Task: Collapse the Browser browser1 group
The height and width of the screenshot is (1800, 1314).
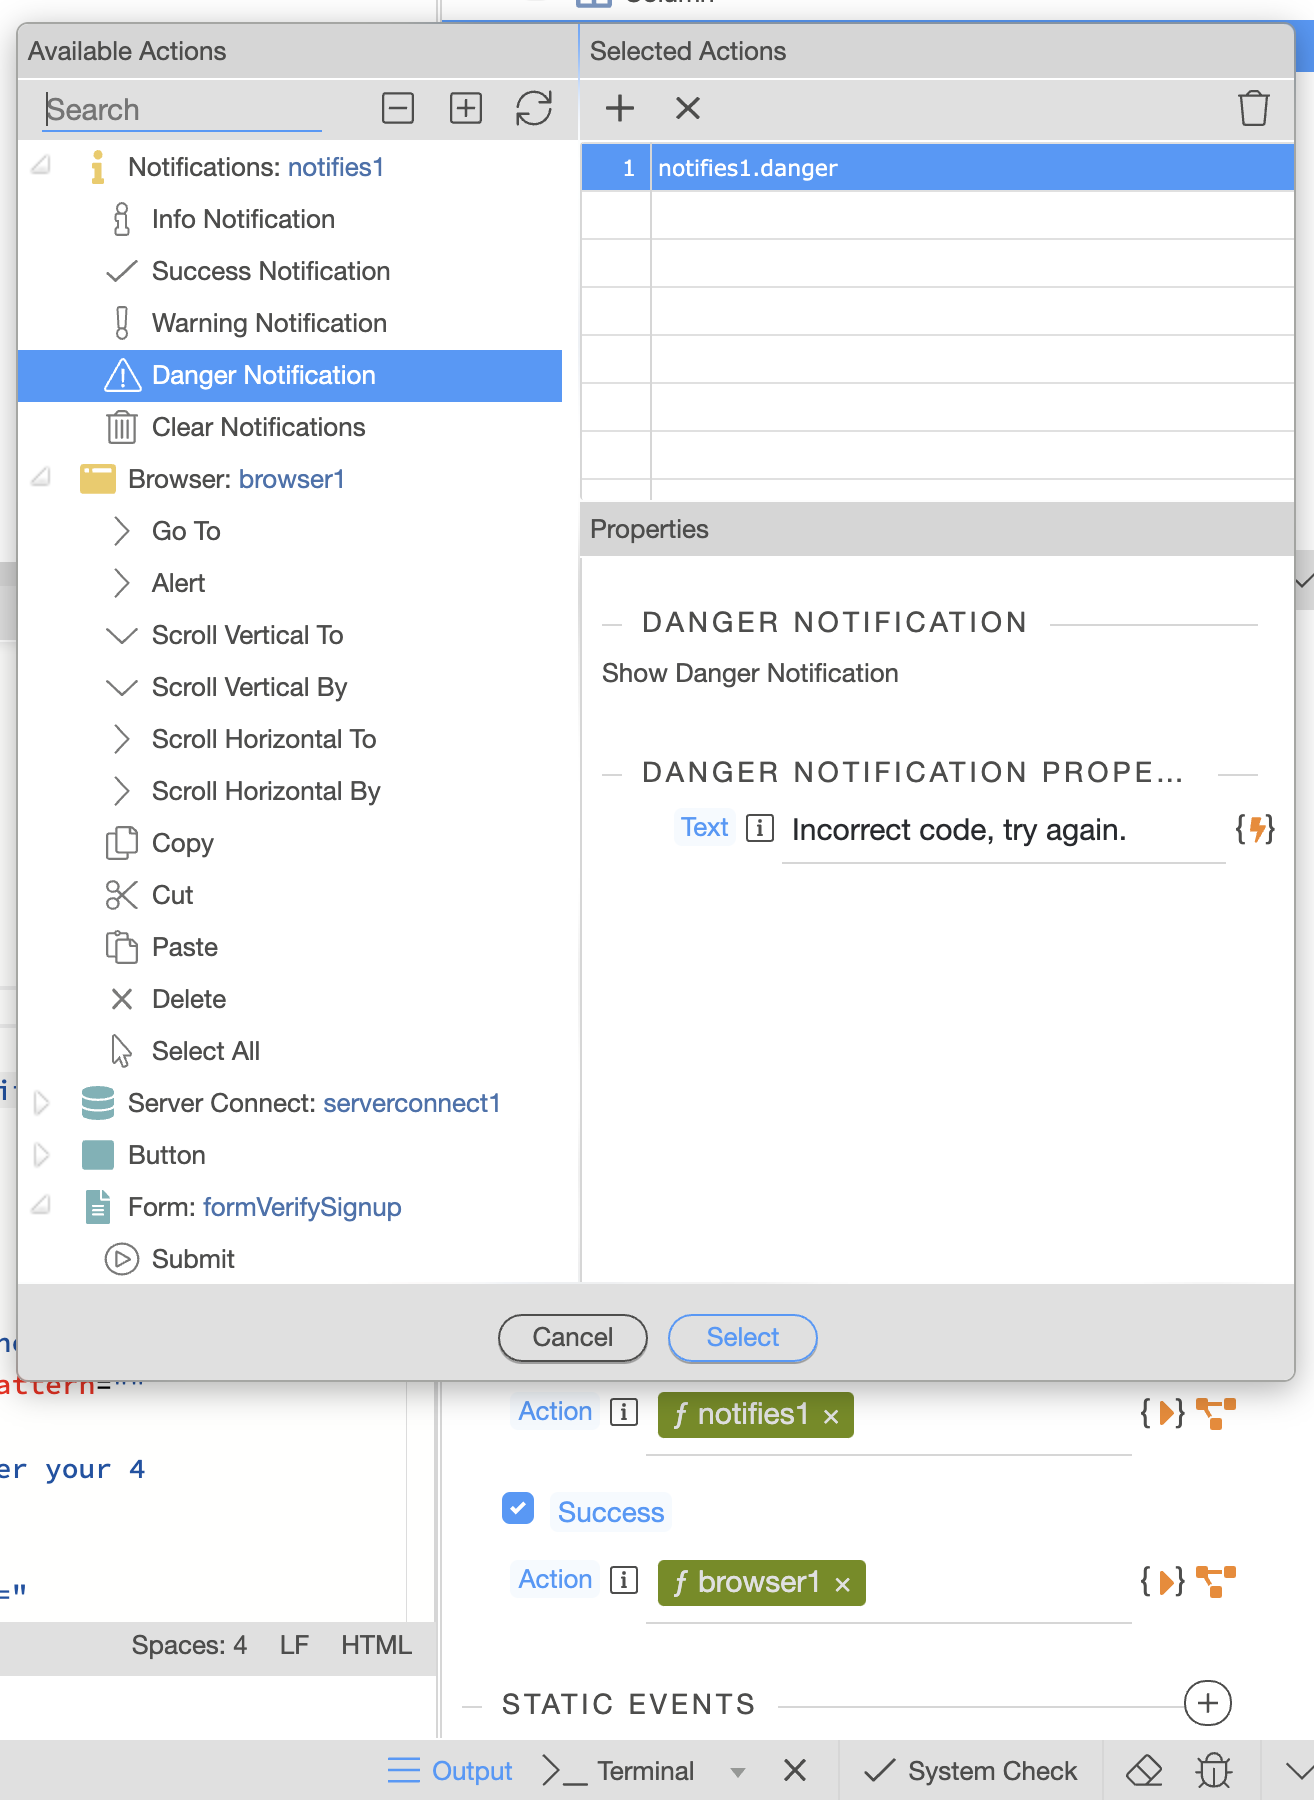Action: pos(42,478)
